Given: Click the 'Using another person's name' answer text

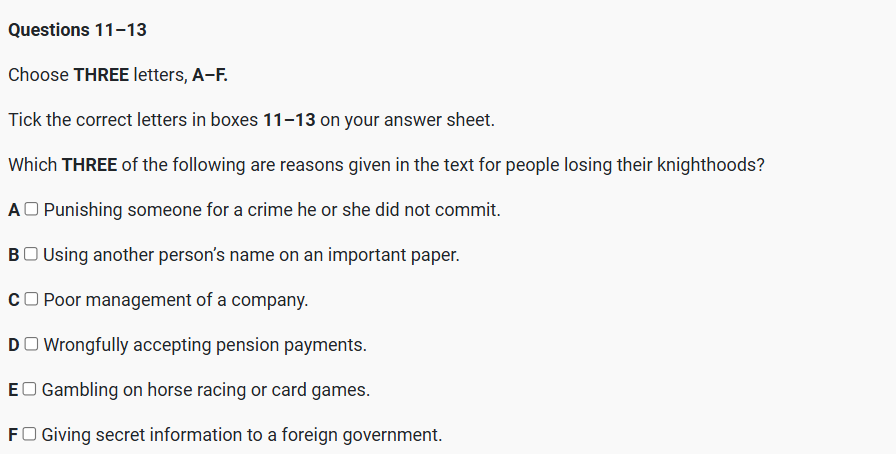Looking at the screenshot, I should [251, 255].
